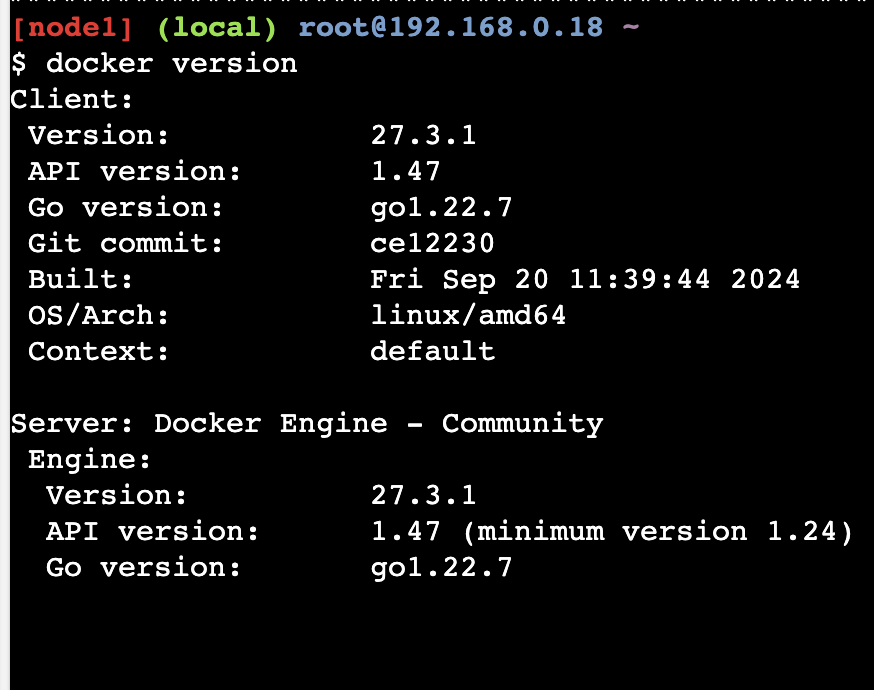The width and height of the screenshot is (874, 690).
Task: Click the 'Engine:' subheading
Action: pos(90,460)
